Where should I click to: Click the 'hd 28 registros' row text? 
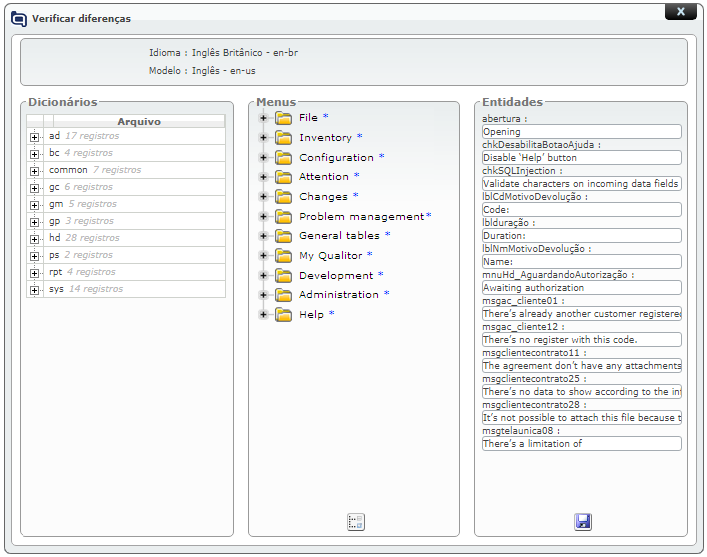(84, 238)
